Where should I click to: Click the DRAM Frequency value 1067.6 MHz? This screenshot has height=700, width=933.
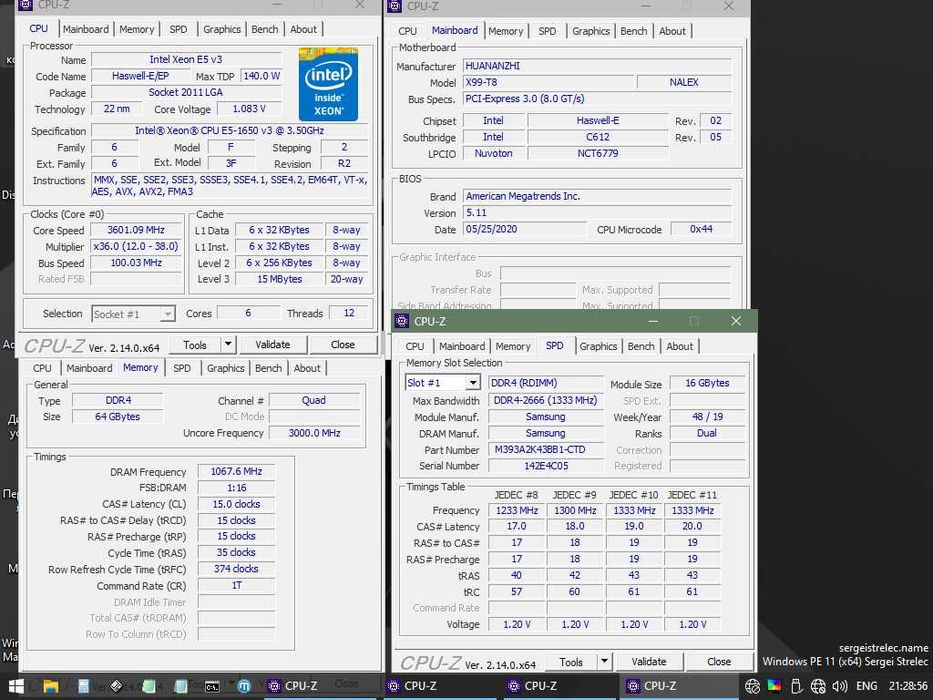[x=236, y=471]
